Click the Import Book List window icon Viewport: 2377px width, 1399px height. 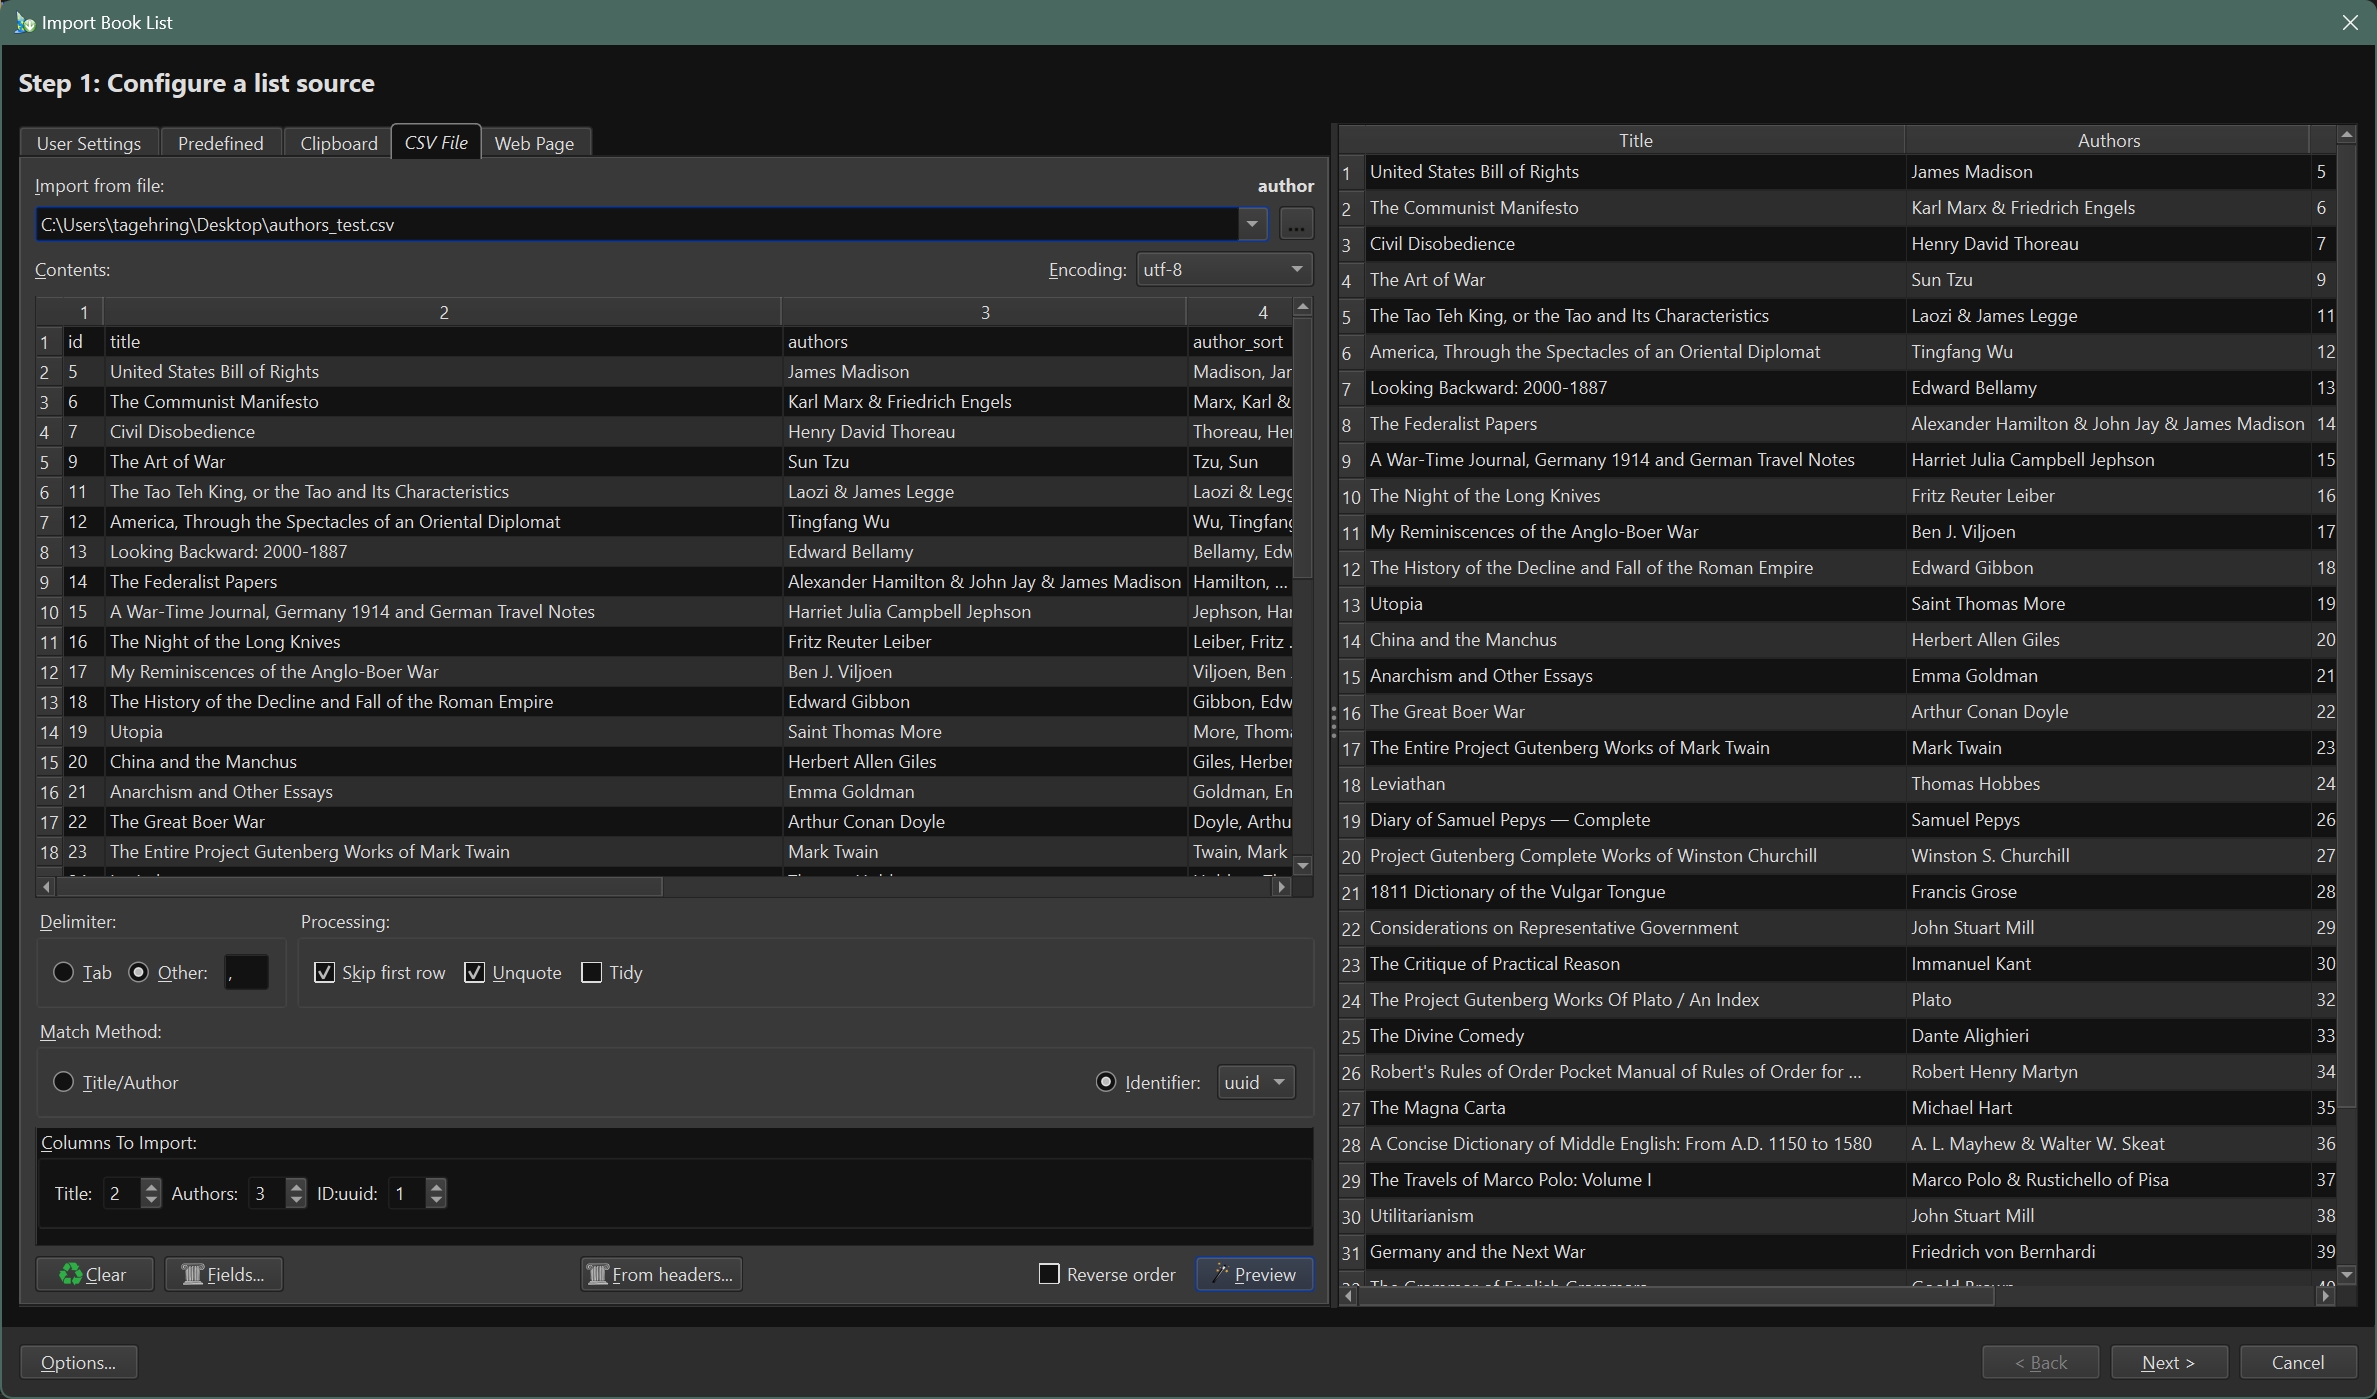click(24, 22)
